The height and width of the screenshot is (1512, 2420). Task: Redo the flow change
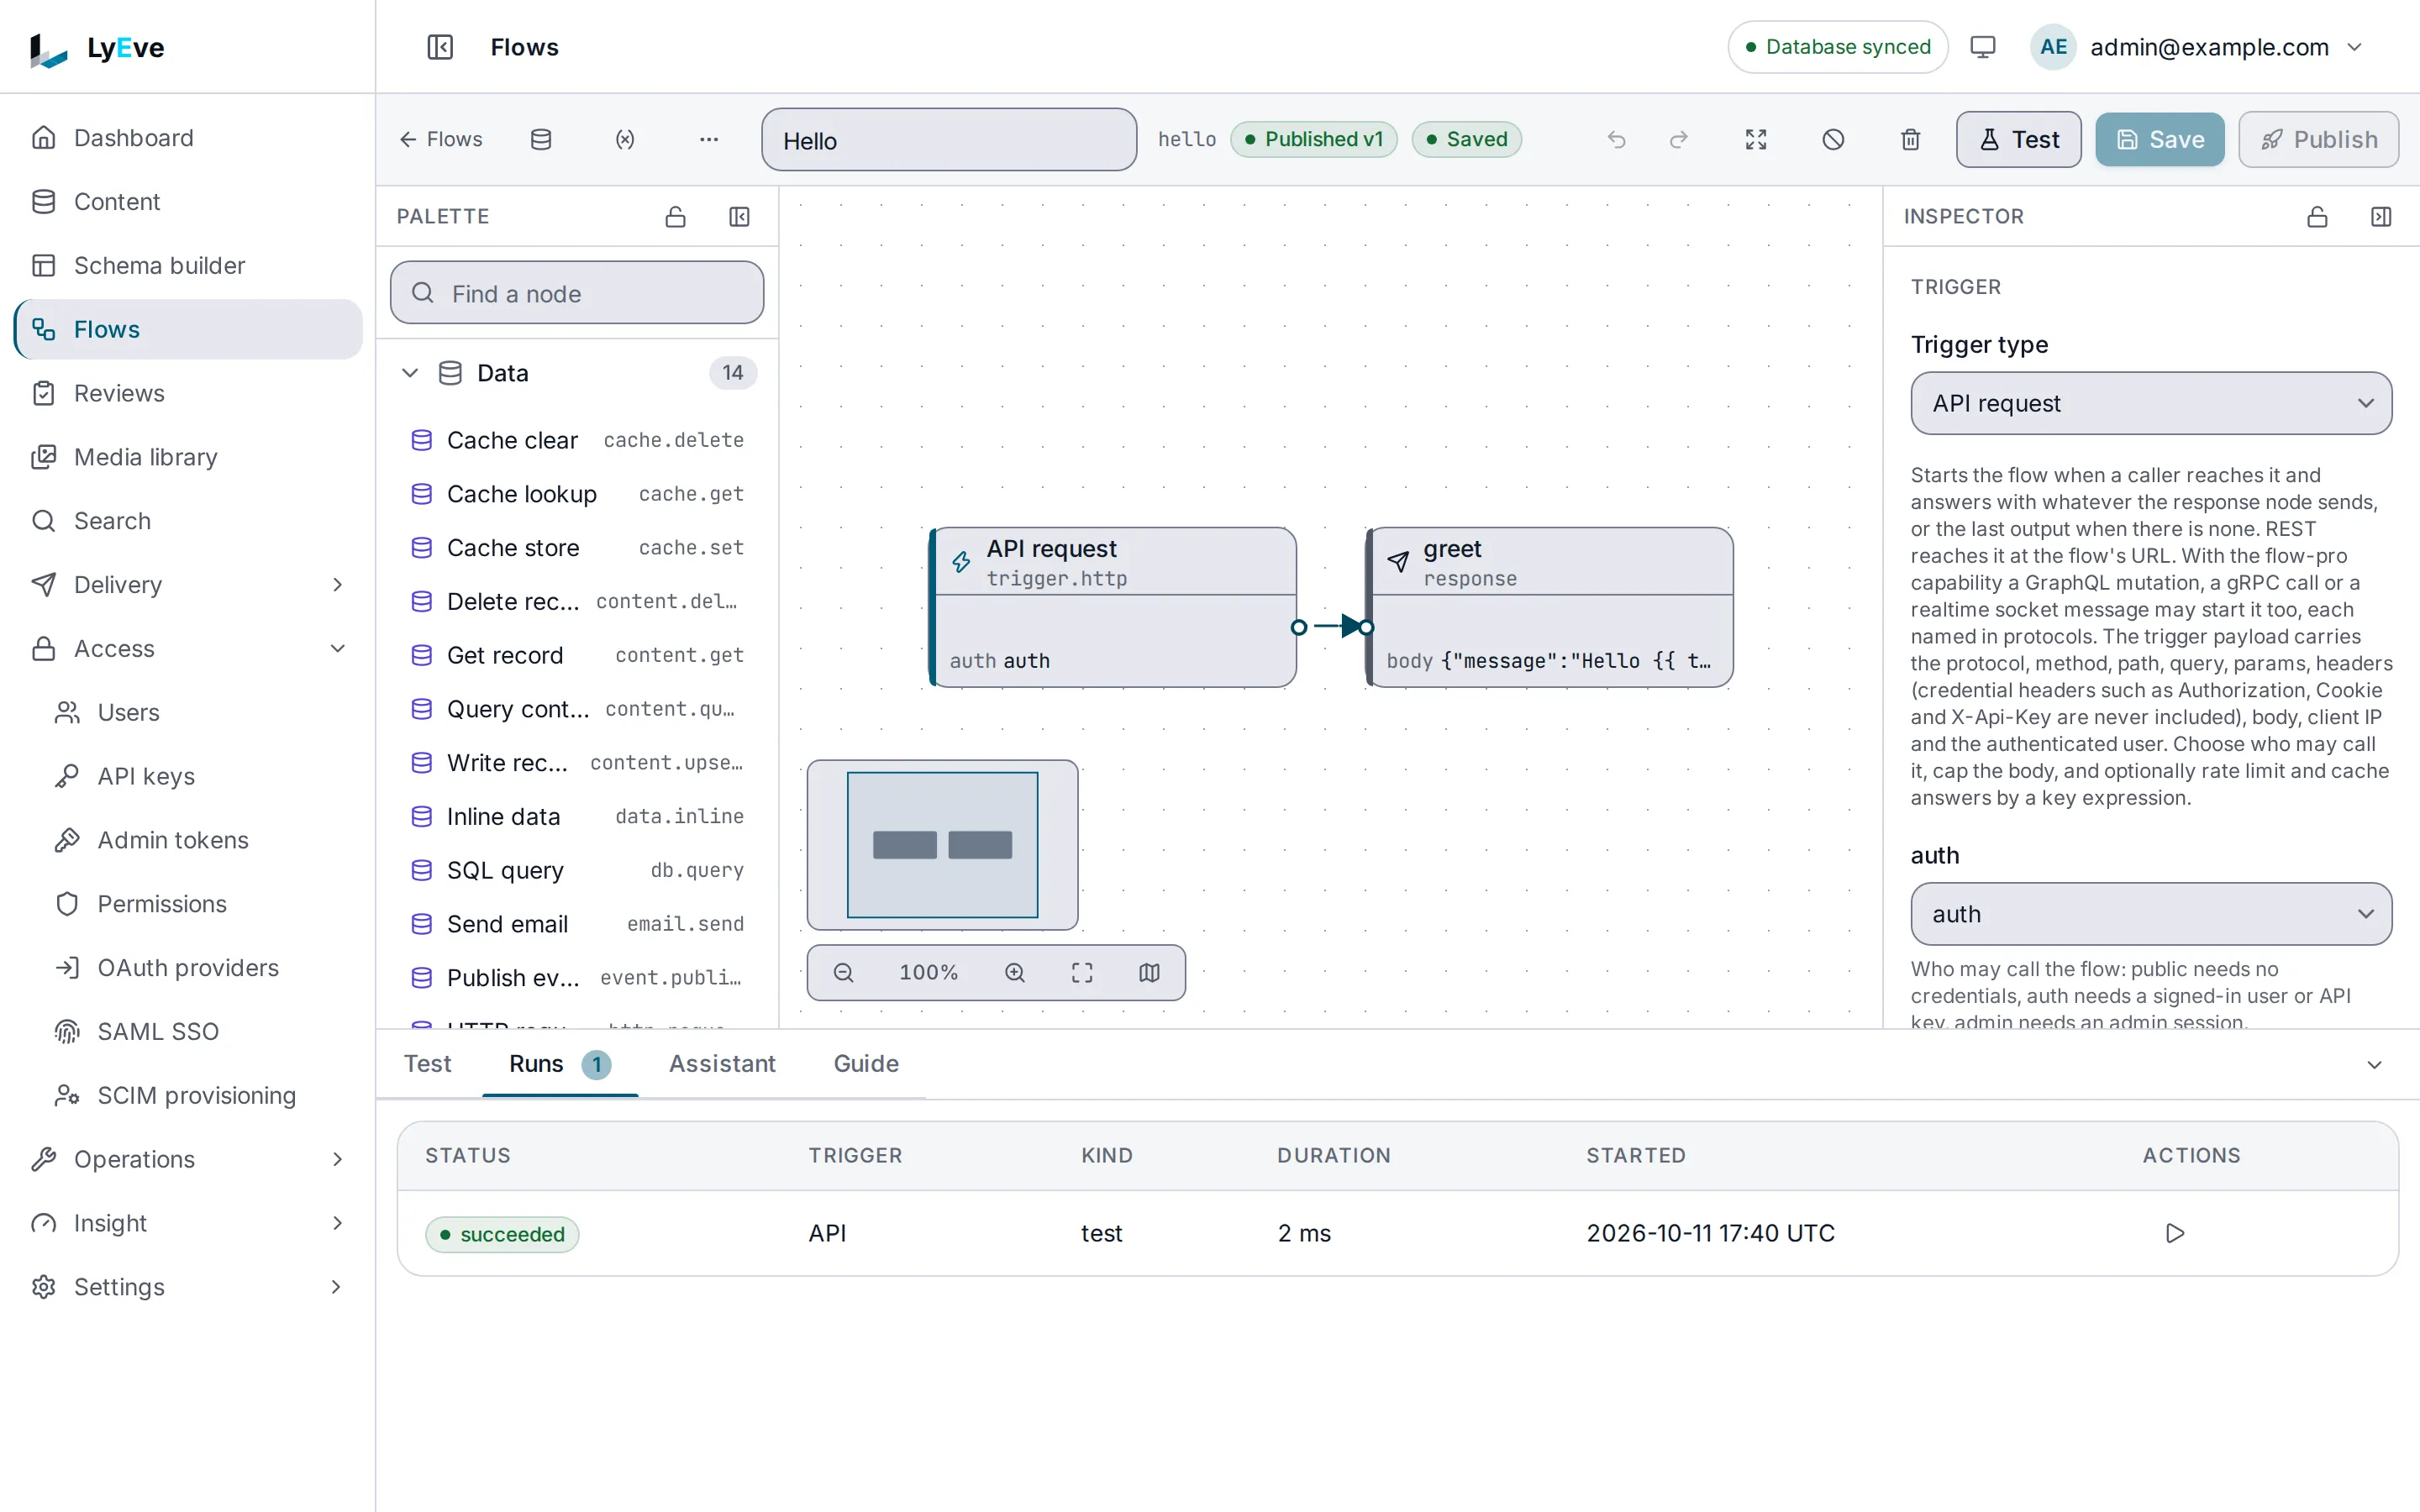point(1679,139)
